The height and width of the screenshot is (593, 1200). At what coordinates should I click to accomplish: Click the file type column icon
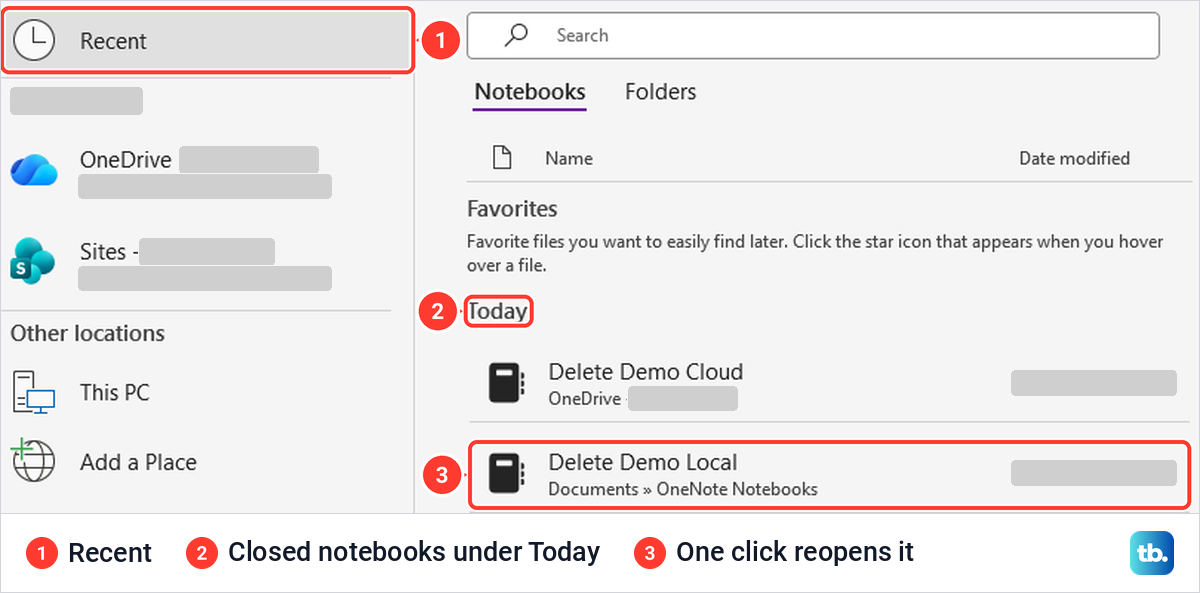point(502,158)
